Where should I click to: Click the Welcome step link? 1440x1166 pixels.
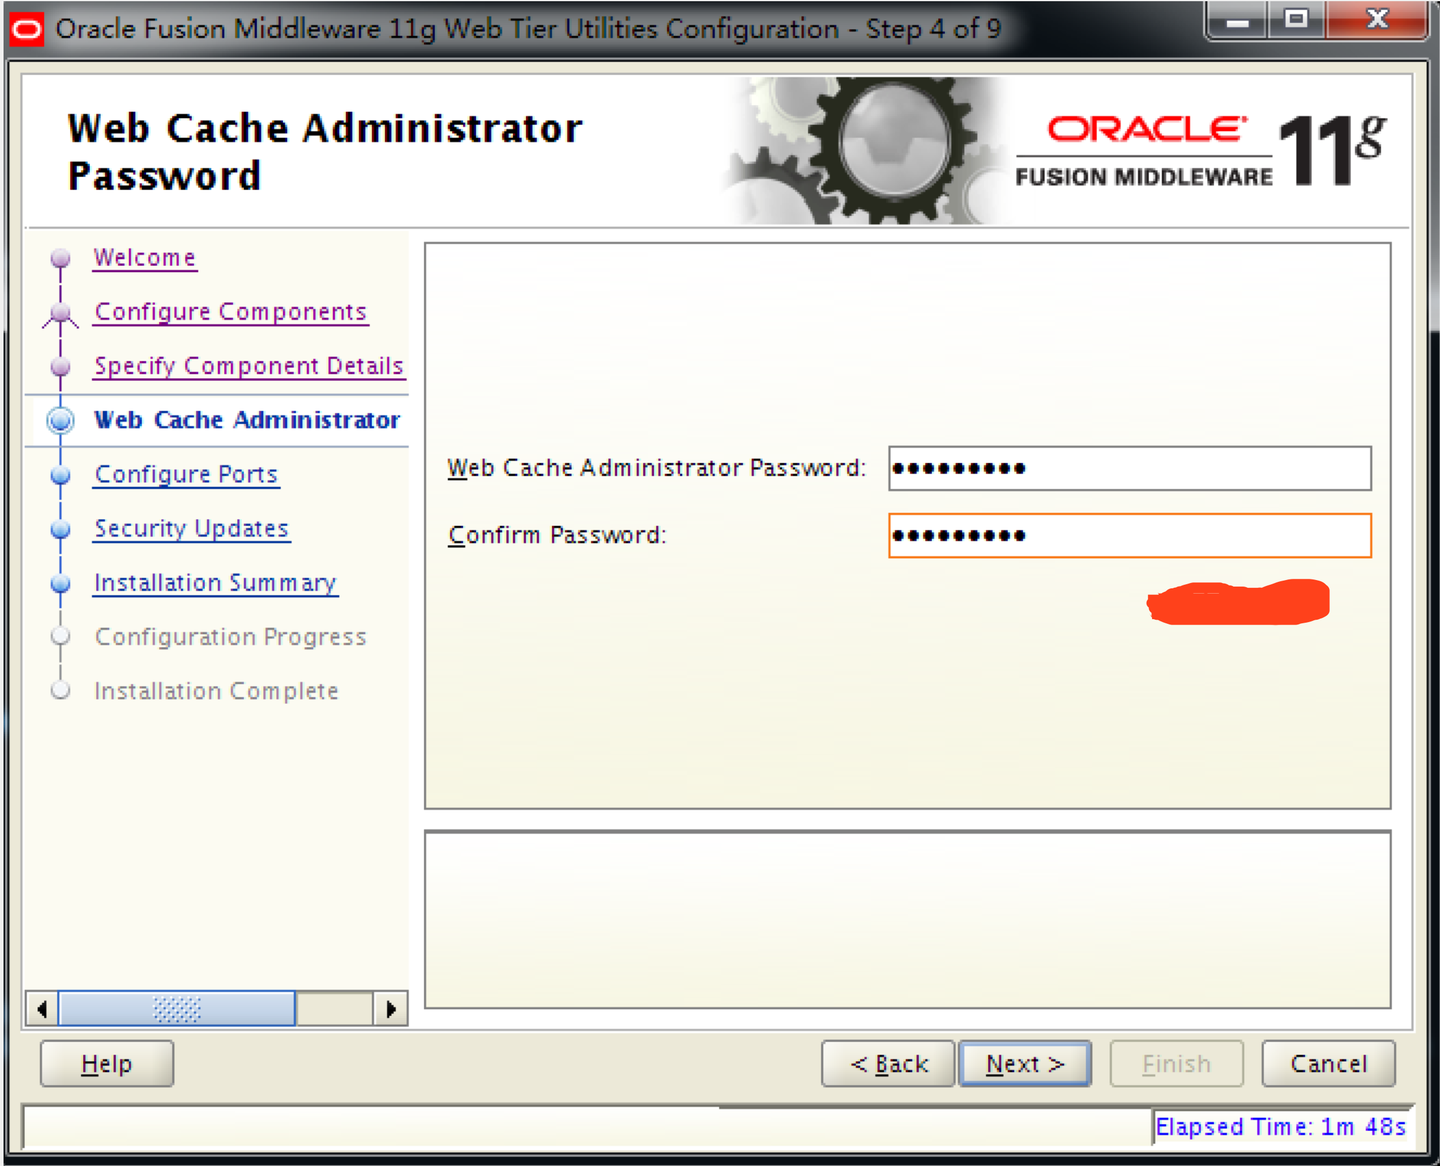[x=145, y=258]
